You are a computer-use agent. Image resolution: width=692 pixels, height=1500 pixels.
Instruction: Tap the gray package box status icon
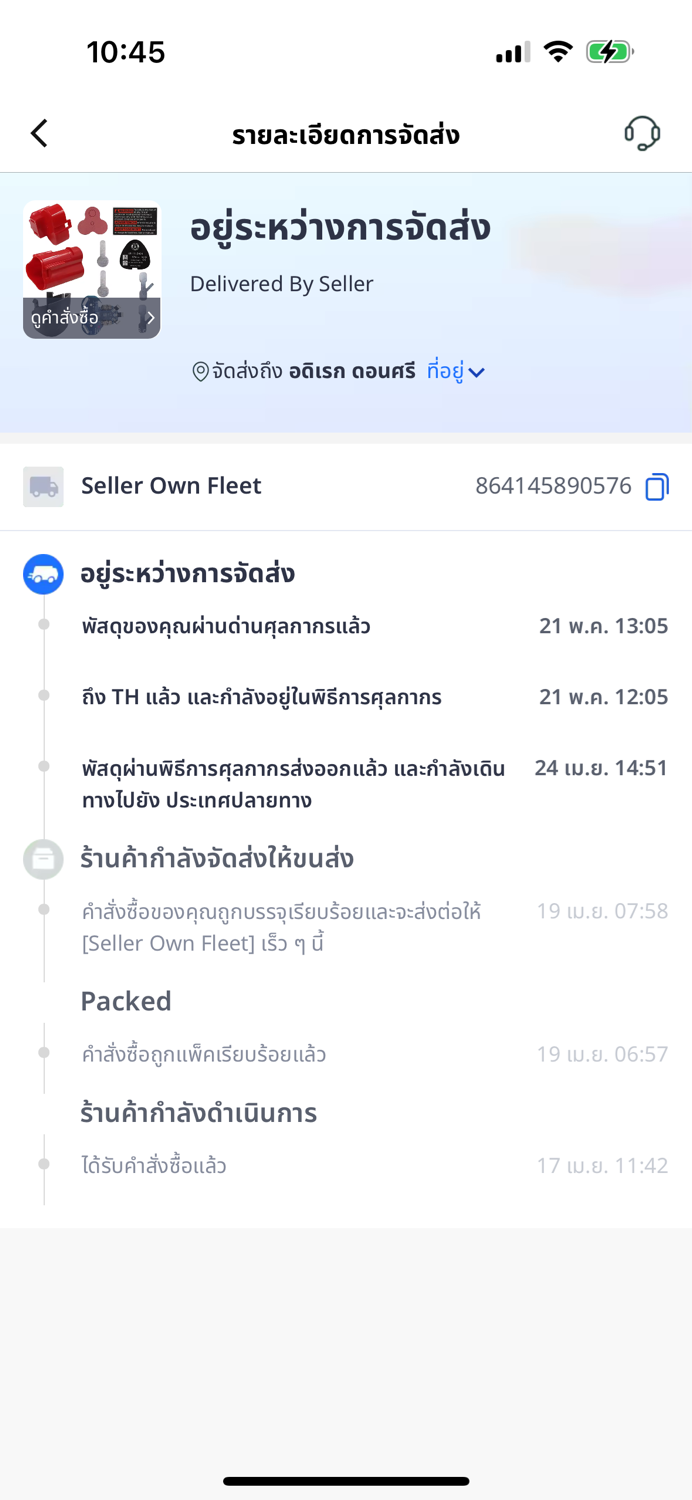[x=43, y=859]
